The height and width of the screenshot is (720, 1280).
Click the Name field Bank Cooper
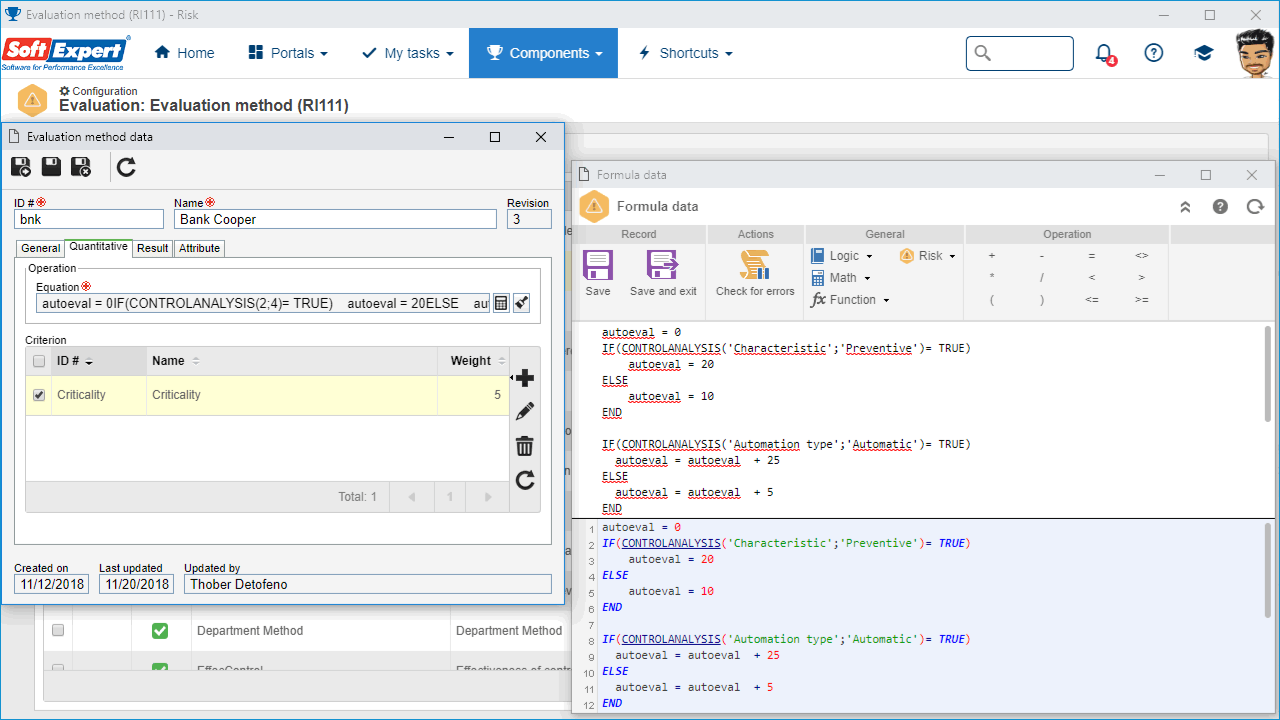[x=335, y=219]
